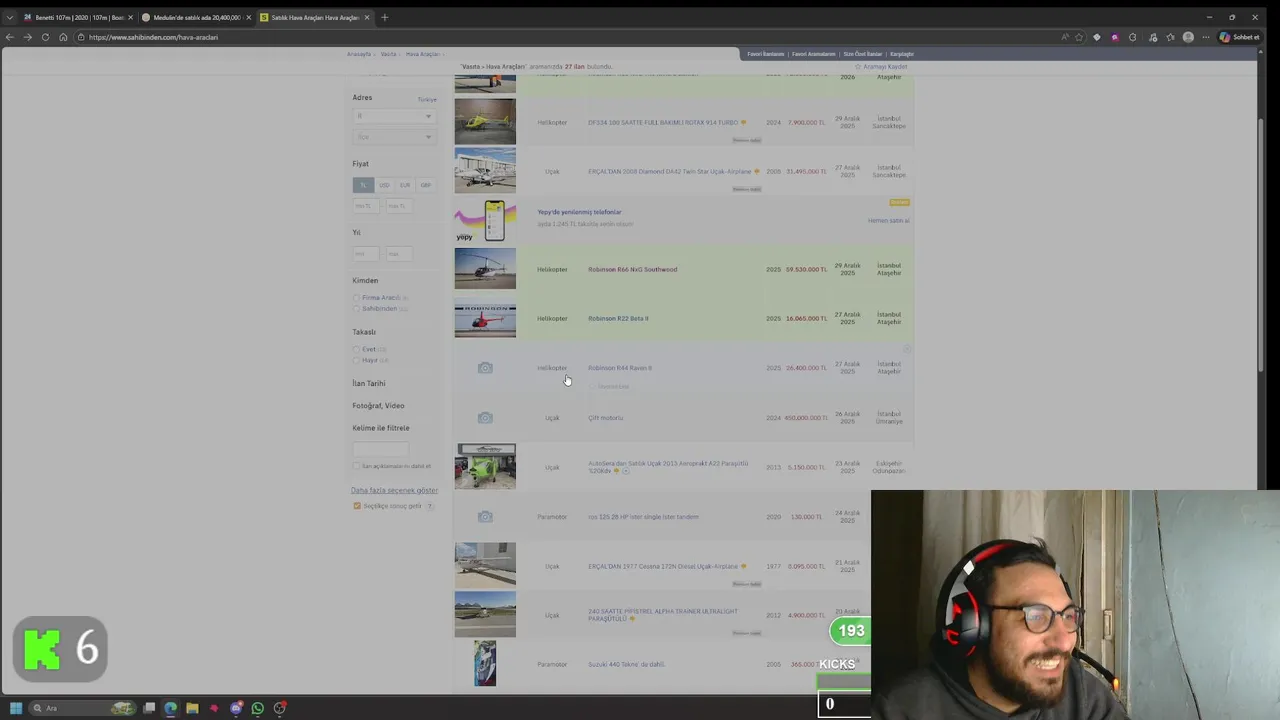Click Aramayı Kaydet star link

pyautogui.click(x=881, y=67)
